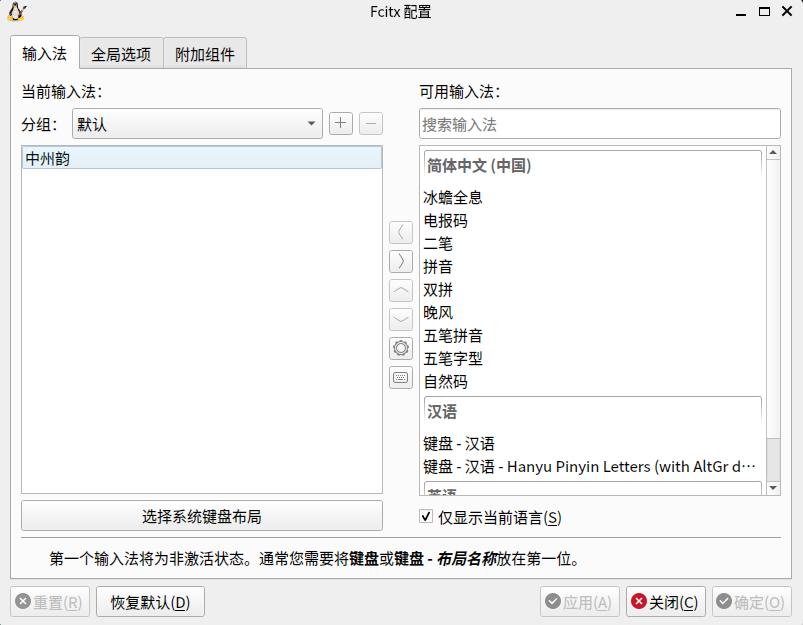The height and width of the screenshot is (625, 803).
Task: Click the add group plus icon
Action: click(341, 123)
